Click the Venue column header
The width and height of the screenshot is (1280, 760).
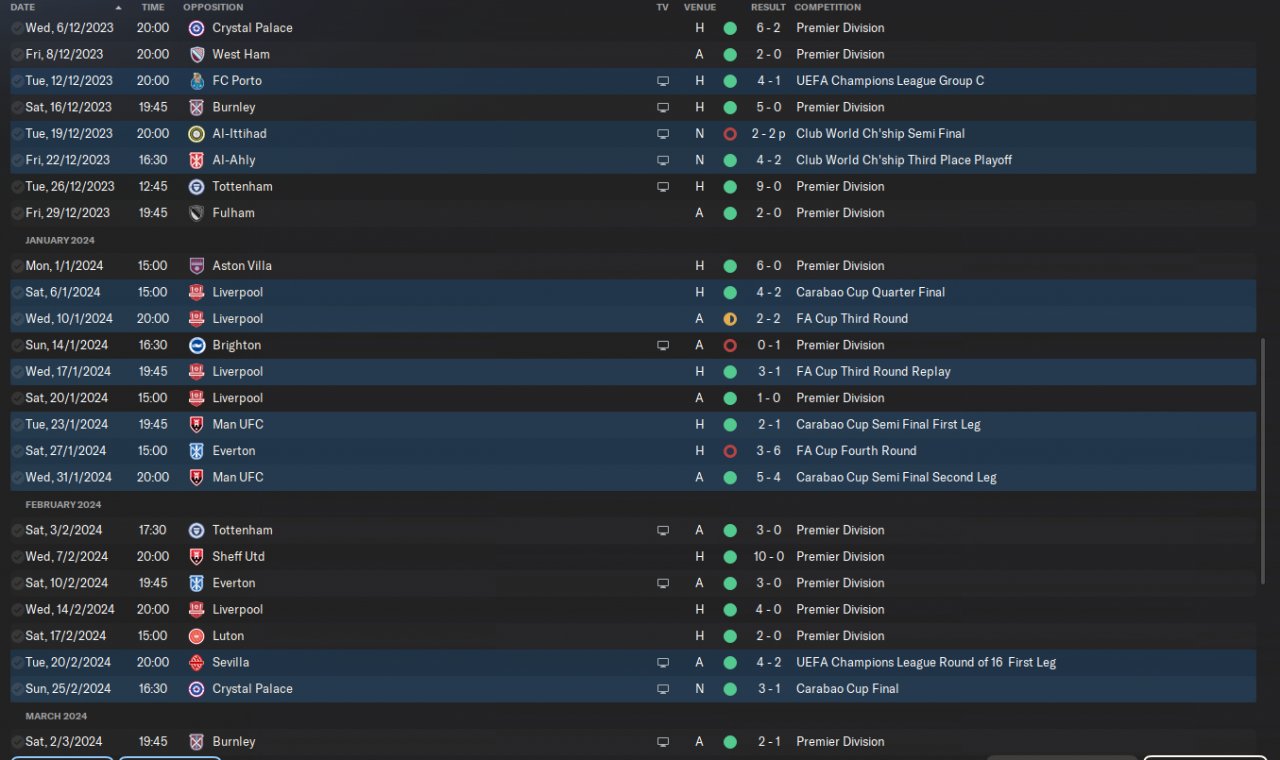pyautogui.click(x=699, y=7)
